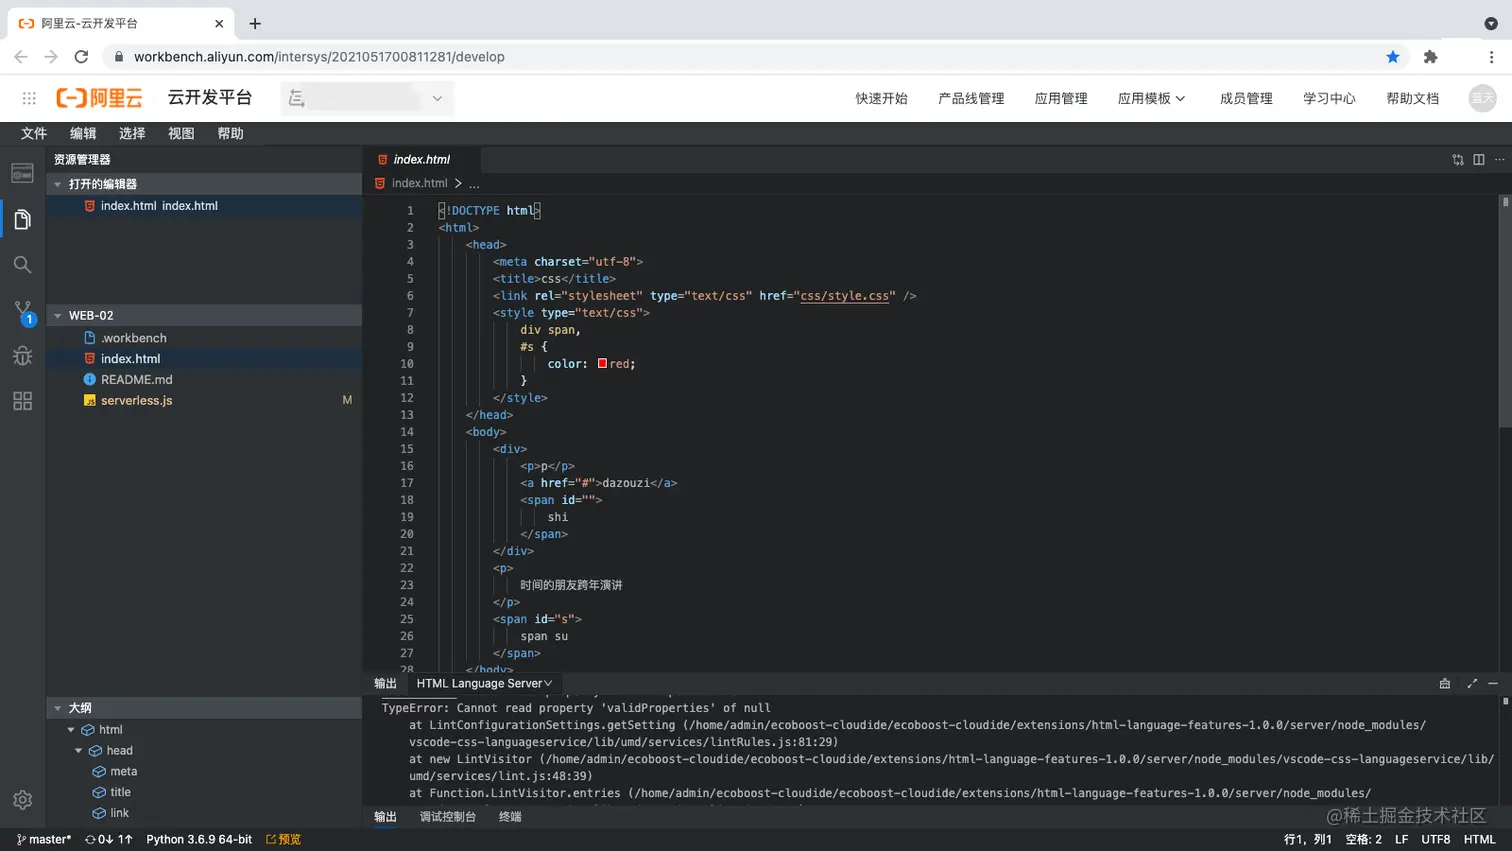Go to 应用管理
1512x851 pixels.
(1061, 98)
